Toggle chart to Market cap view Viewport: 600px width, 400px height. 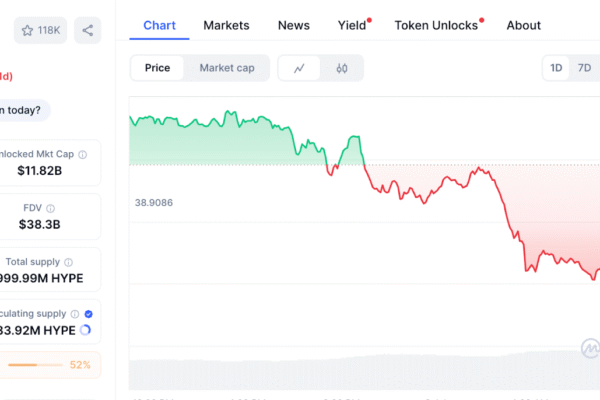pos(227,68)
